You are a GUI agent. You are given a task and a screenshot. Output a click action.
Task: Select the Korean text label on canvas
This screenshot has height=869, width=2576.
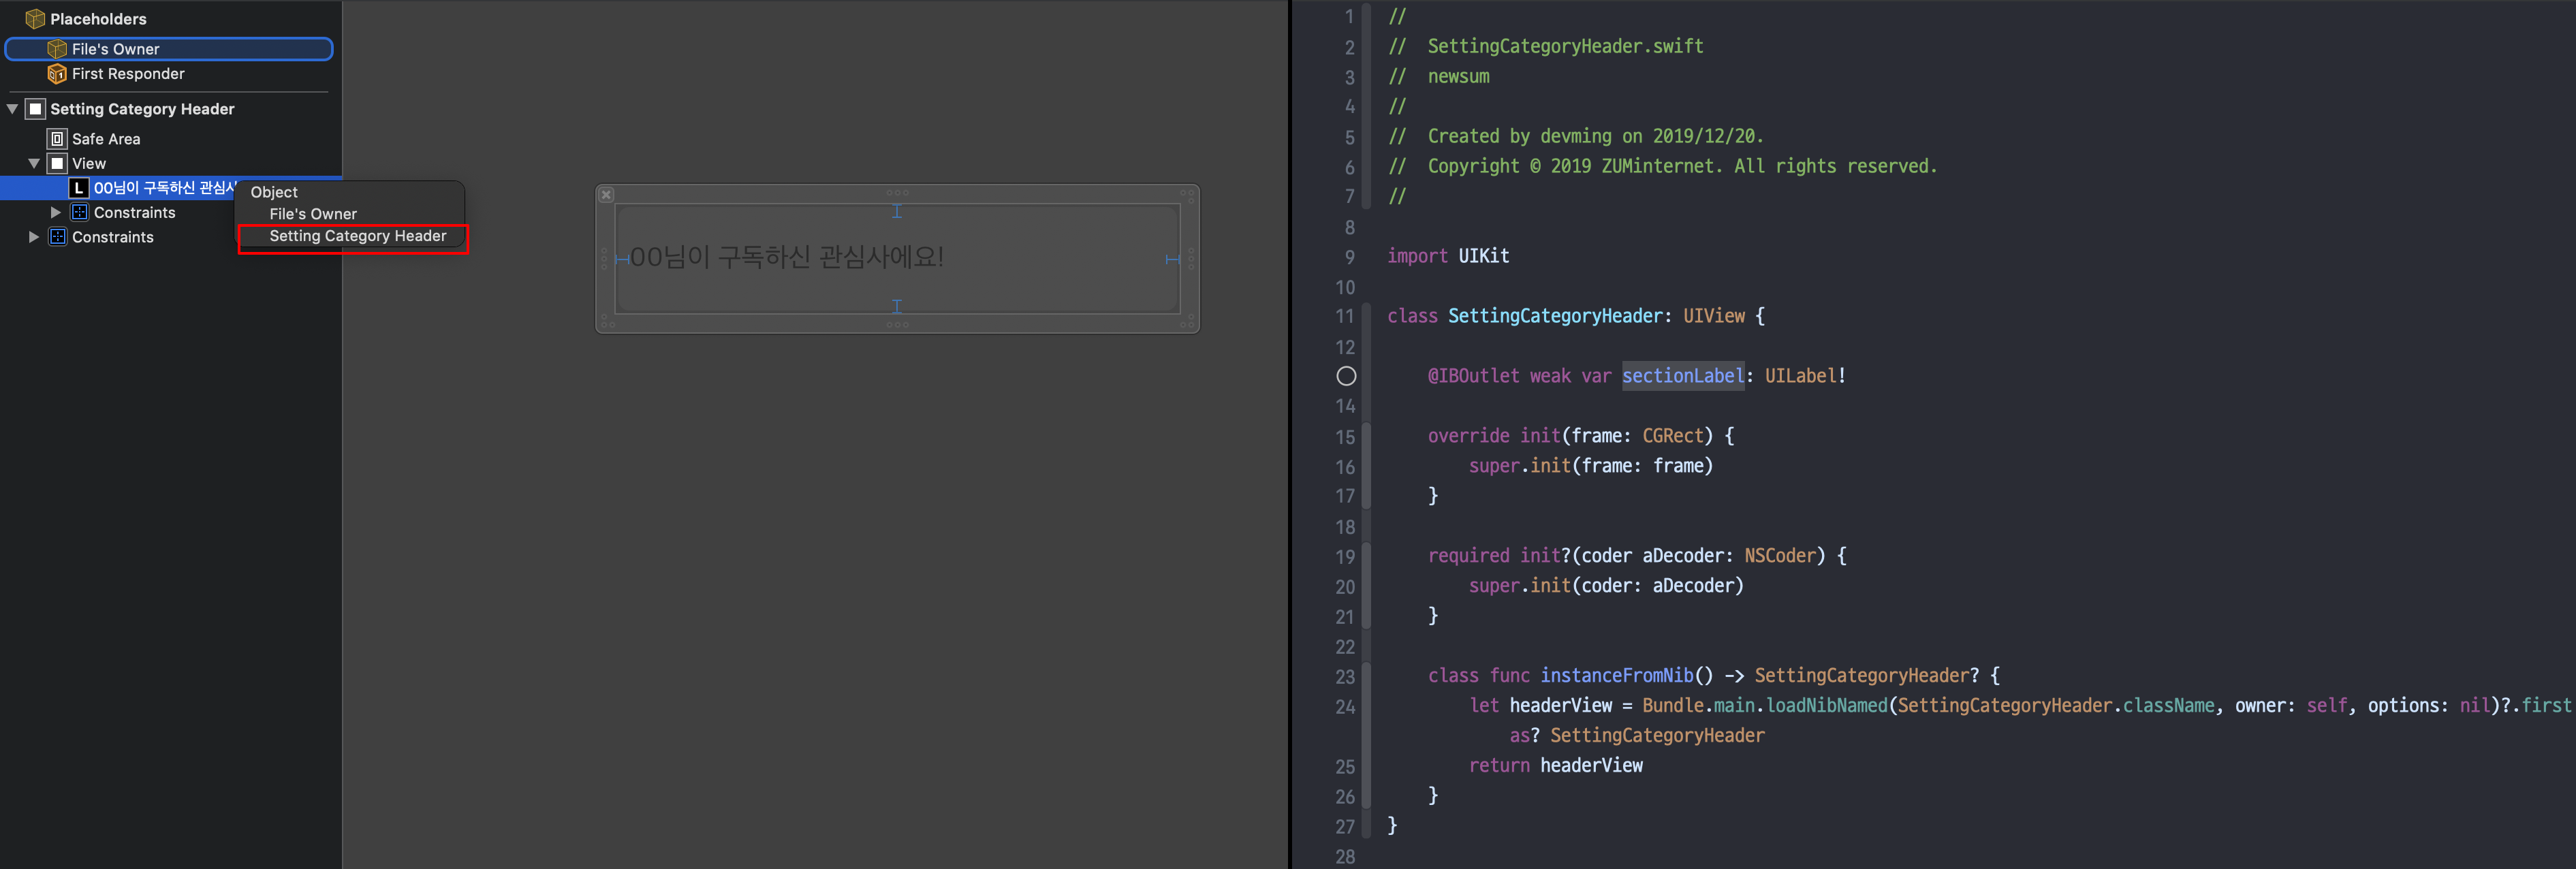pos(786,257)
